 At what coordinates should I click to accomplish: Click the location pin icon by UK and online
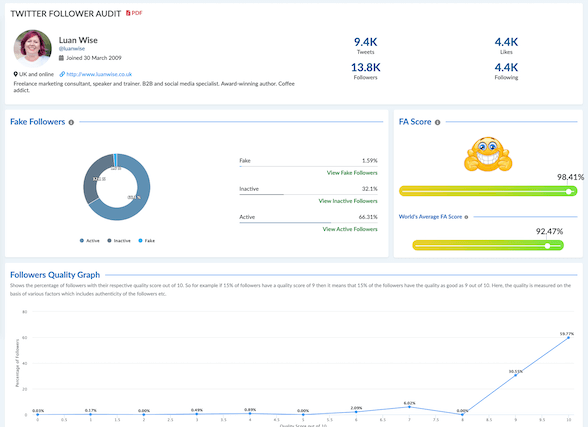[x=15, y=74]
